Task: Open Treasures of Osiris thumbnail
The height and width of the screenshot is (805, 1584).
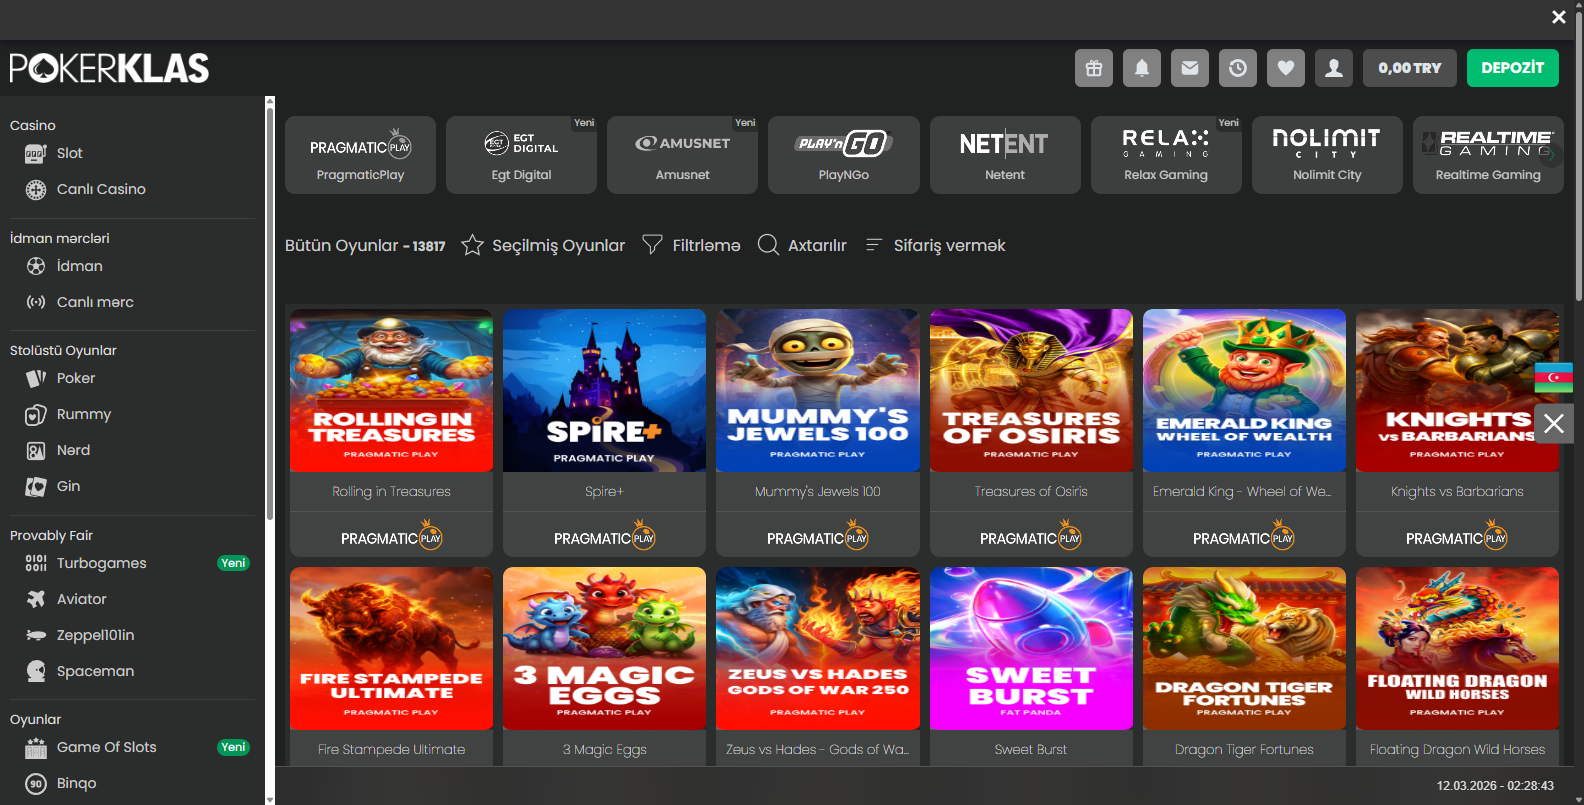Action: (x=1031, y=390)
